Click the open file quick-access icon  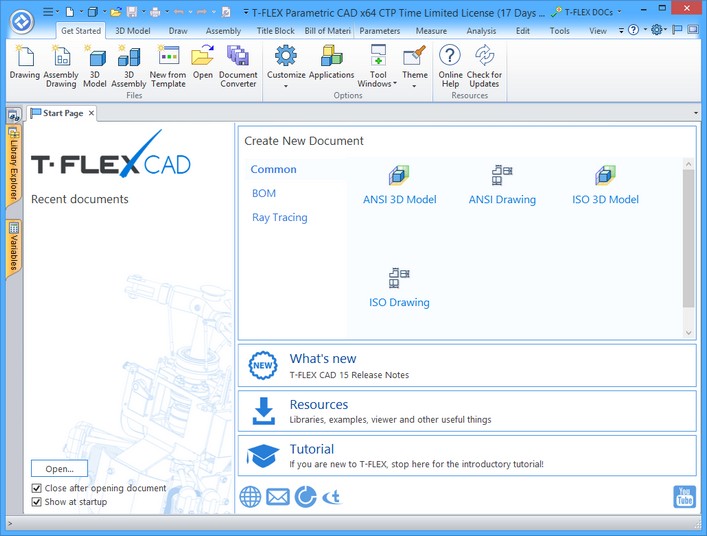pyautogui.click(x=116, y=12)
